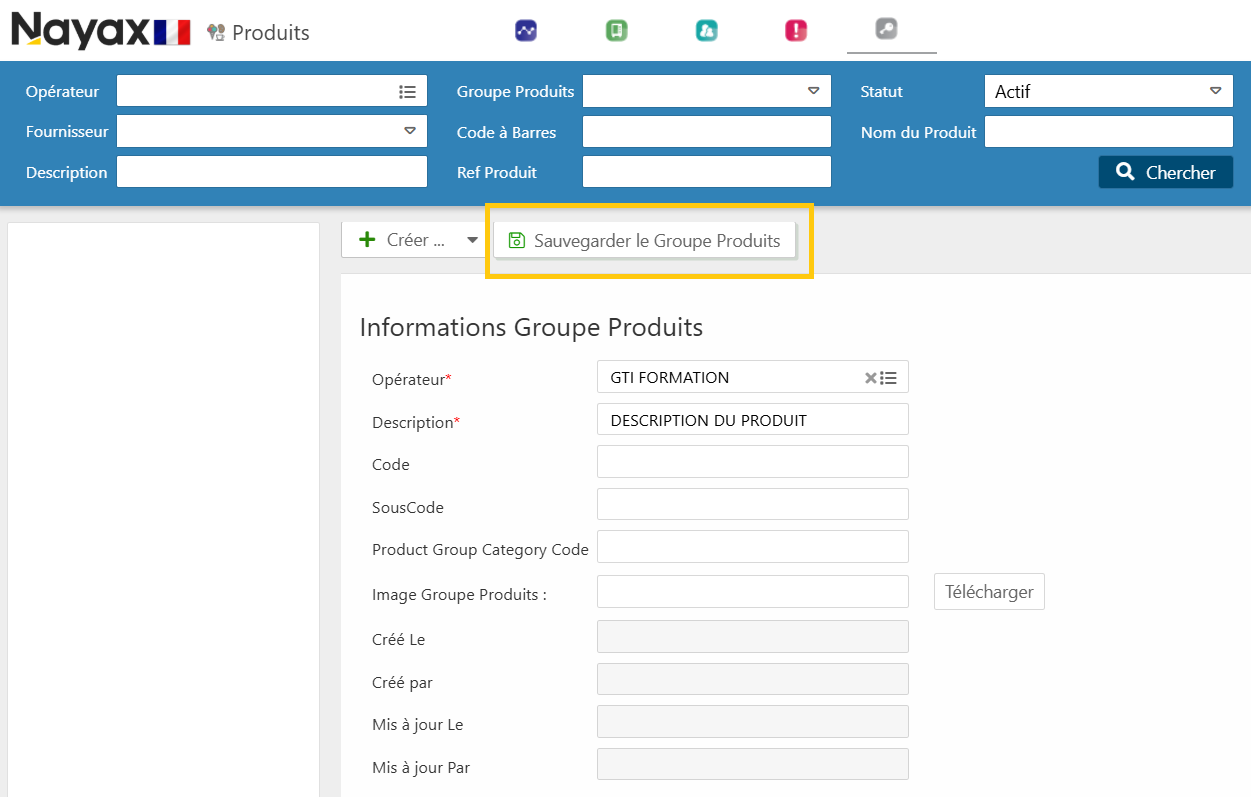This screenshot has width=1251, height=797.
Task: Click the save disk icon on Sauvegarder
Action: (x=517, y=241)
